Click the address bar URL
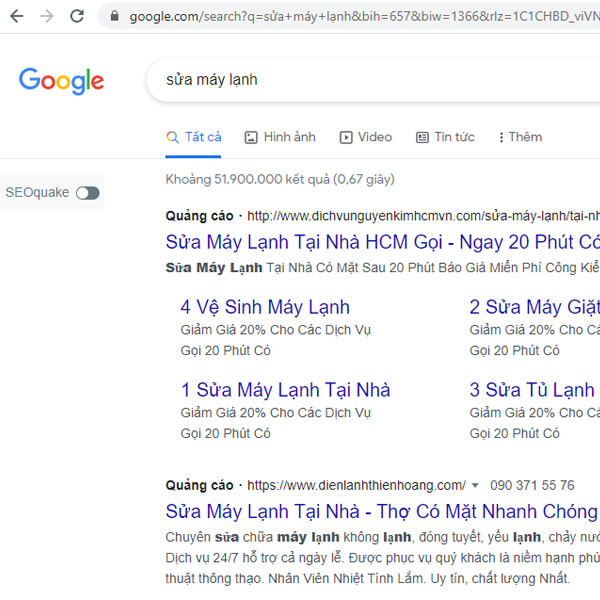This screenshot has height=600, width=600. pos(364,16)
